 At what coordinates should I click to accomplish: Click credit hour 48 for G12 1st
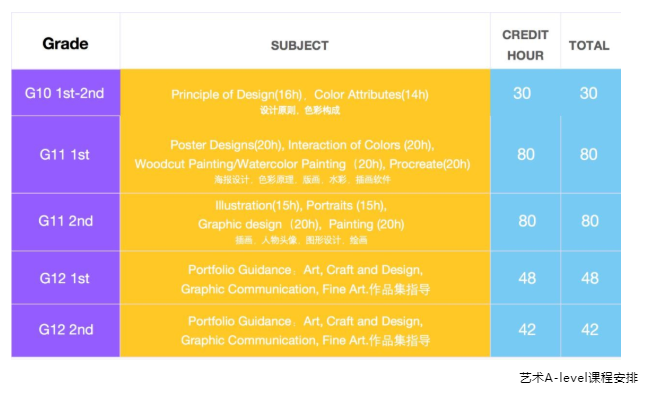coord(525,278)
